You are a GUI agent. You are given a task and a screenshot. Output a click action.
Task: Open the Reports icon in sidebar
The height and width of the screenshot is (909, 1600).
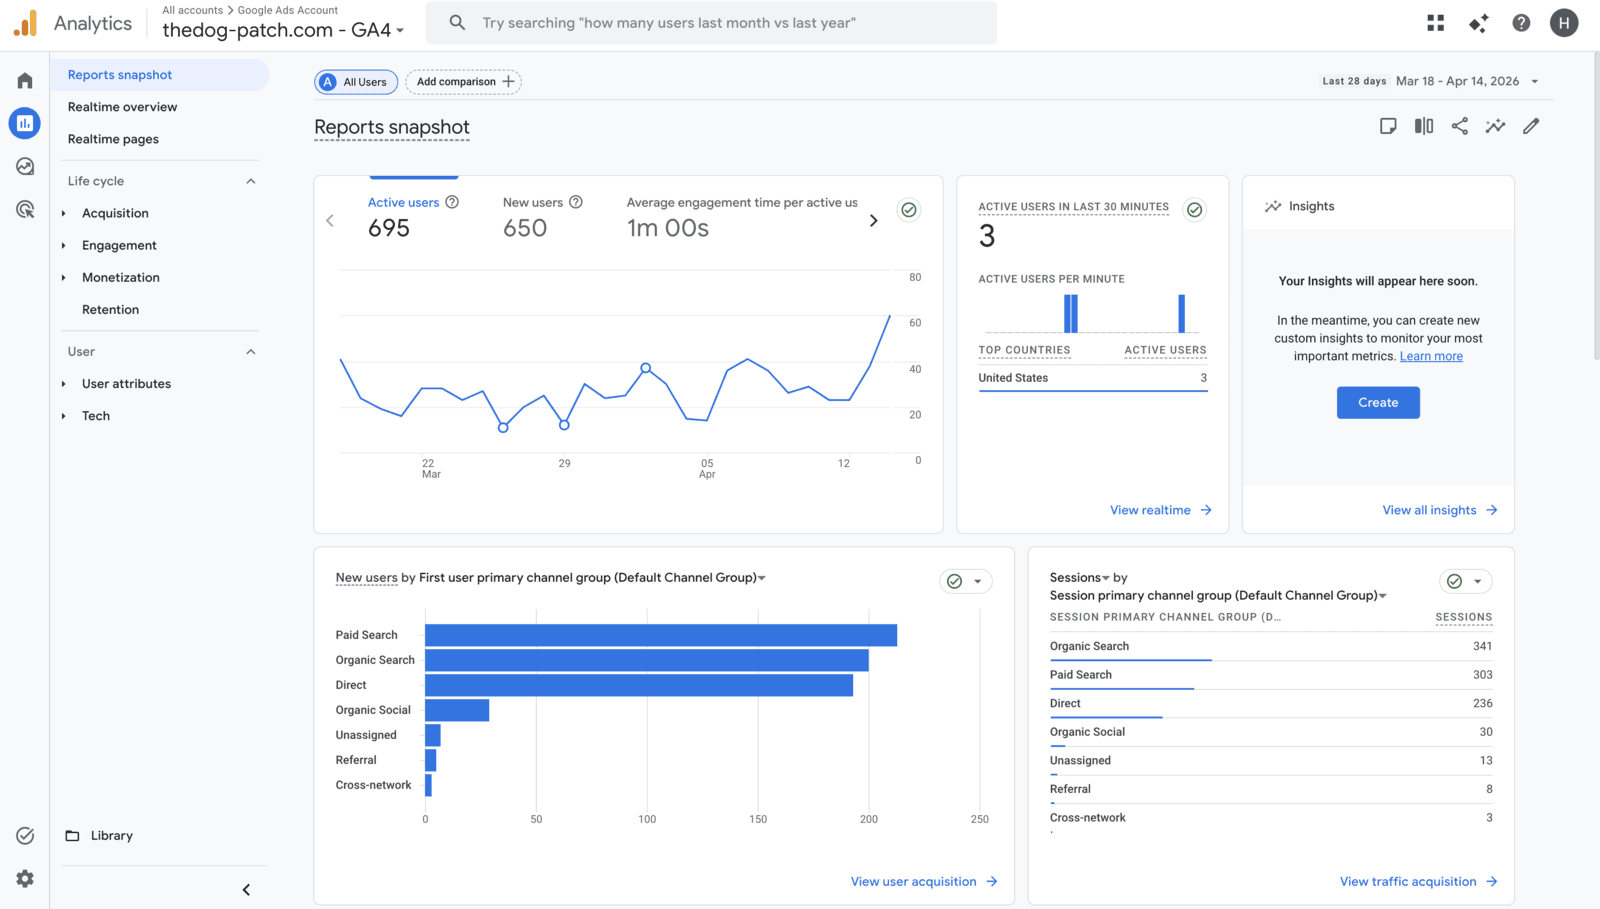pos(25,123)
